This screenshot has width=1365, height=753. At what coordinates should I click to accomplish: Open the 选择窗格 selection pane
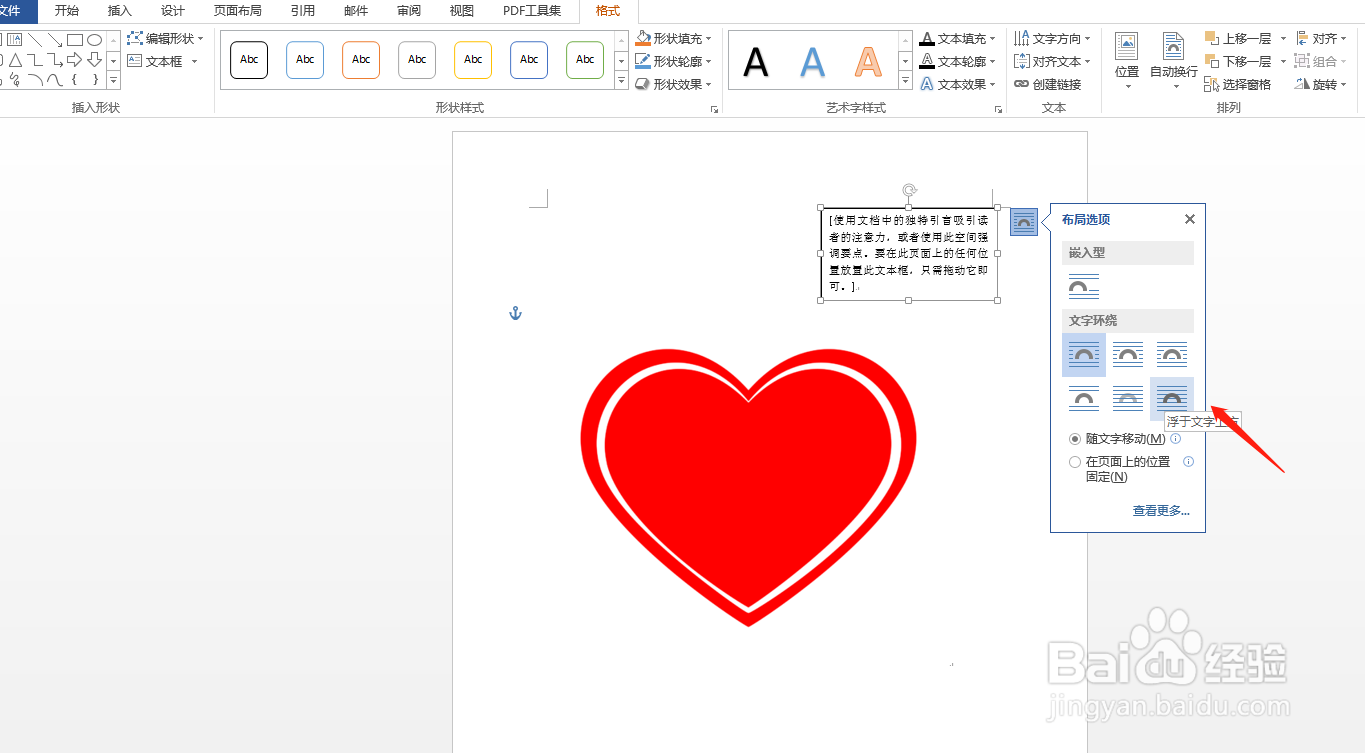point(1238,84)
